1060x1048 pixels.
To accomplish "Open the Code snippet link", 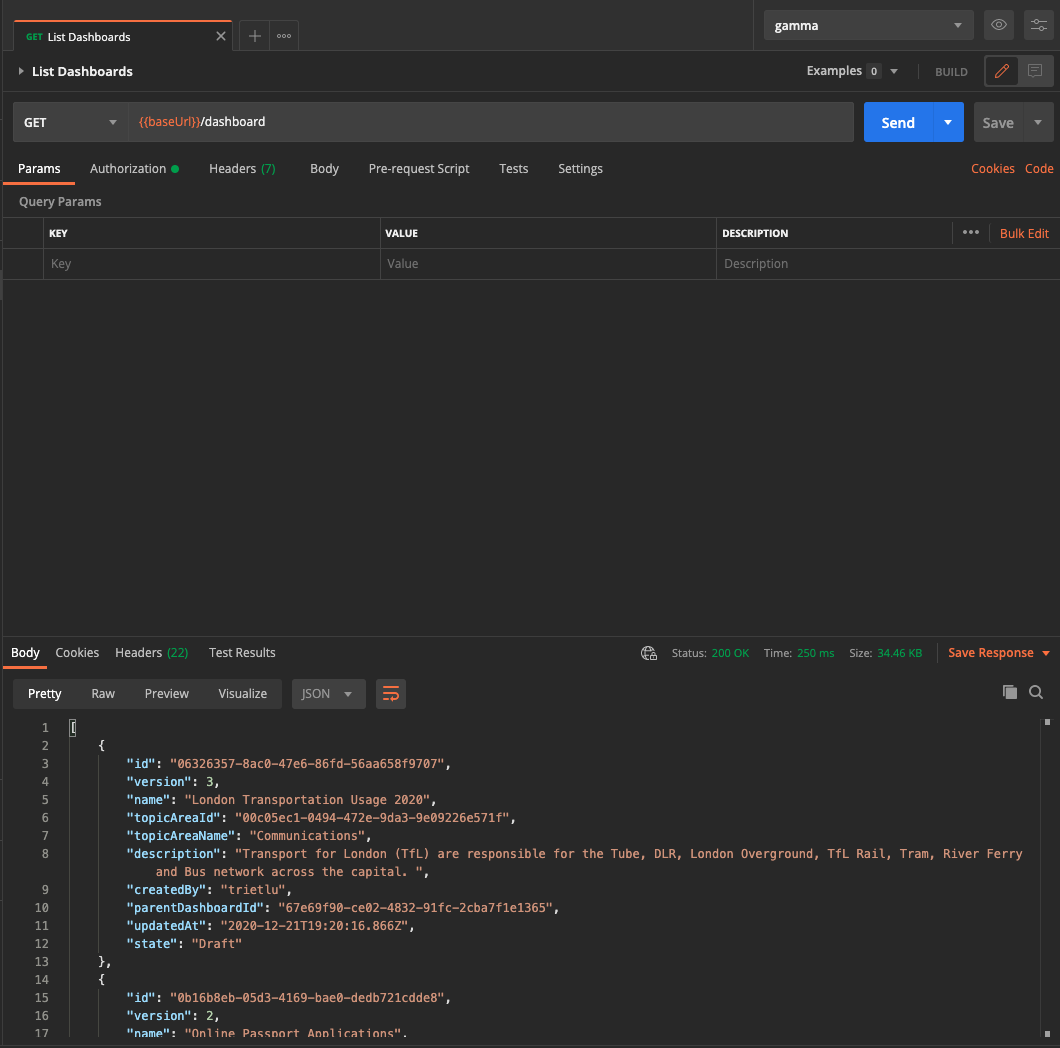I will [x=1038, y=169].
